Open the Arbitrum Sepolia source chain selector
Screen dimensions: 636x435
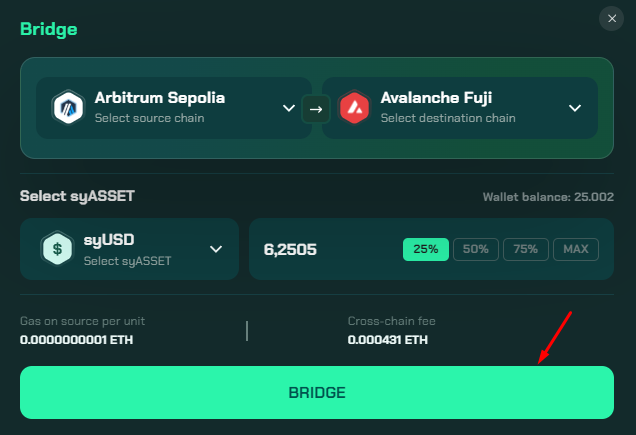pos(174,108)
